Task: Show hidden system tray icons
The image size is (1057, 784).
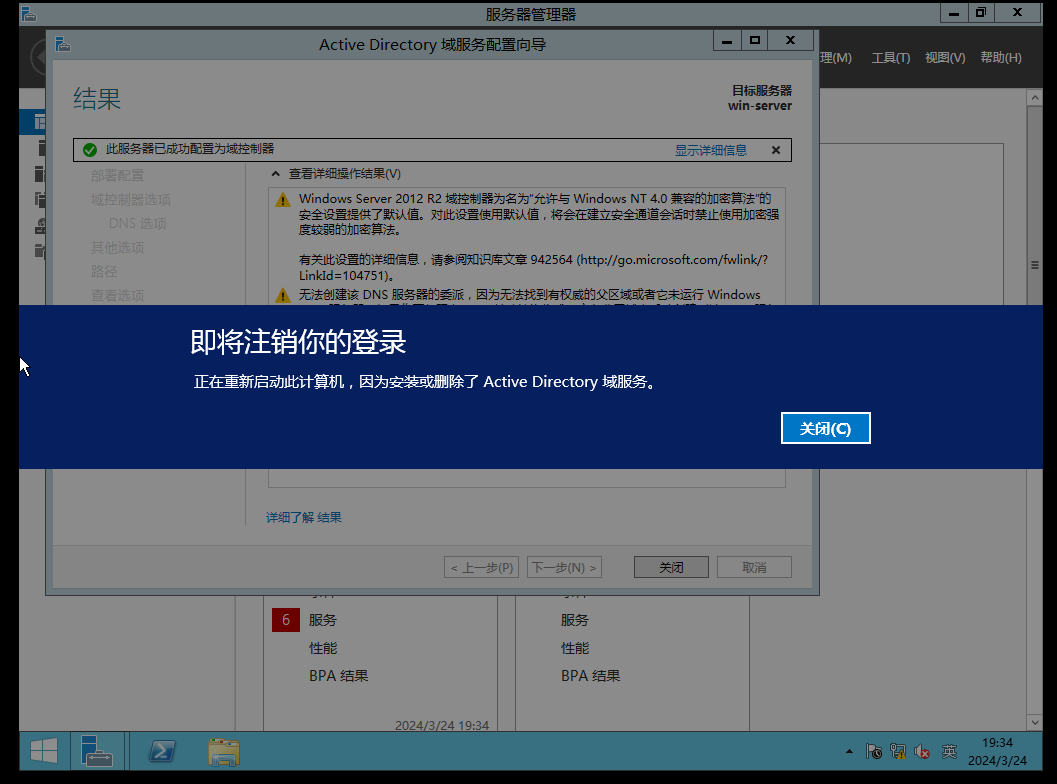Action: click(x=849, y=751)
